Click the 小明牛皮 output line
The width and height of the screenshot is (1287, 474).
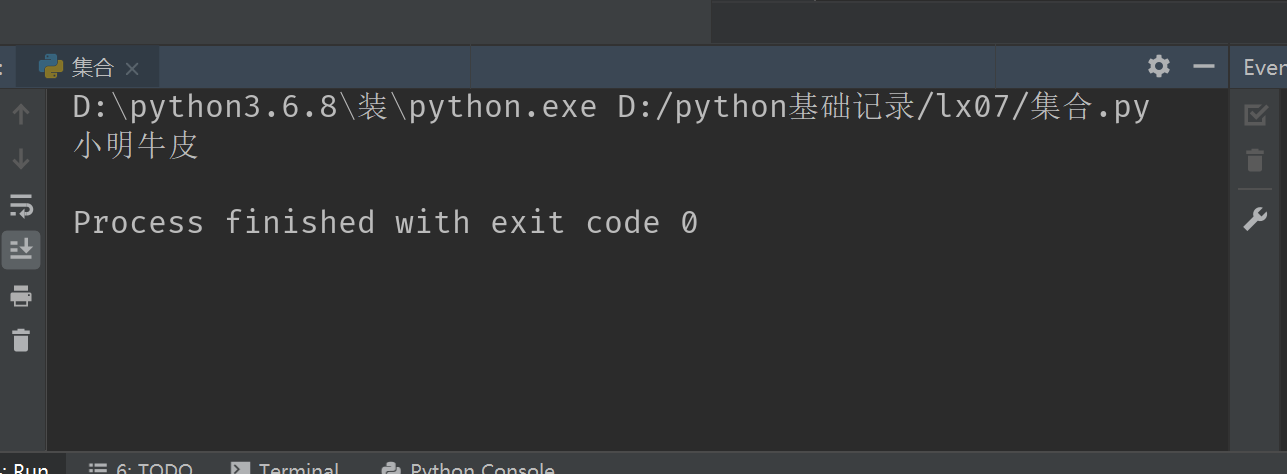point(136,147)
